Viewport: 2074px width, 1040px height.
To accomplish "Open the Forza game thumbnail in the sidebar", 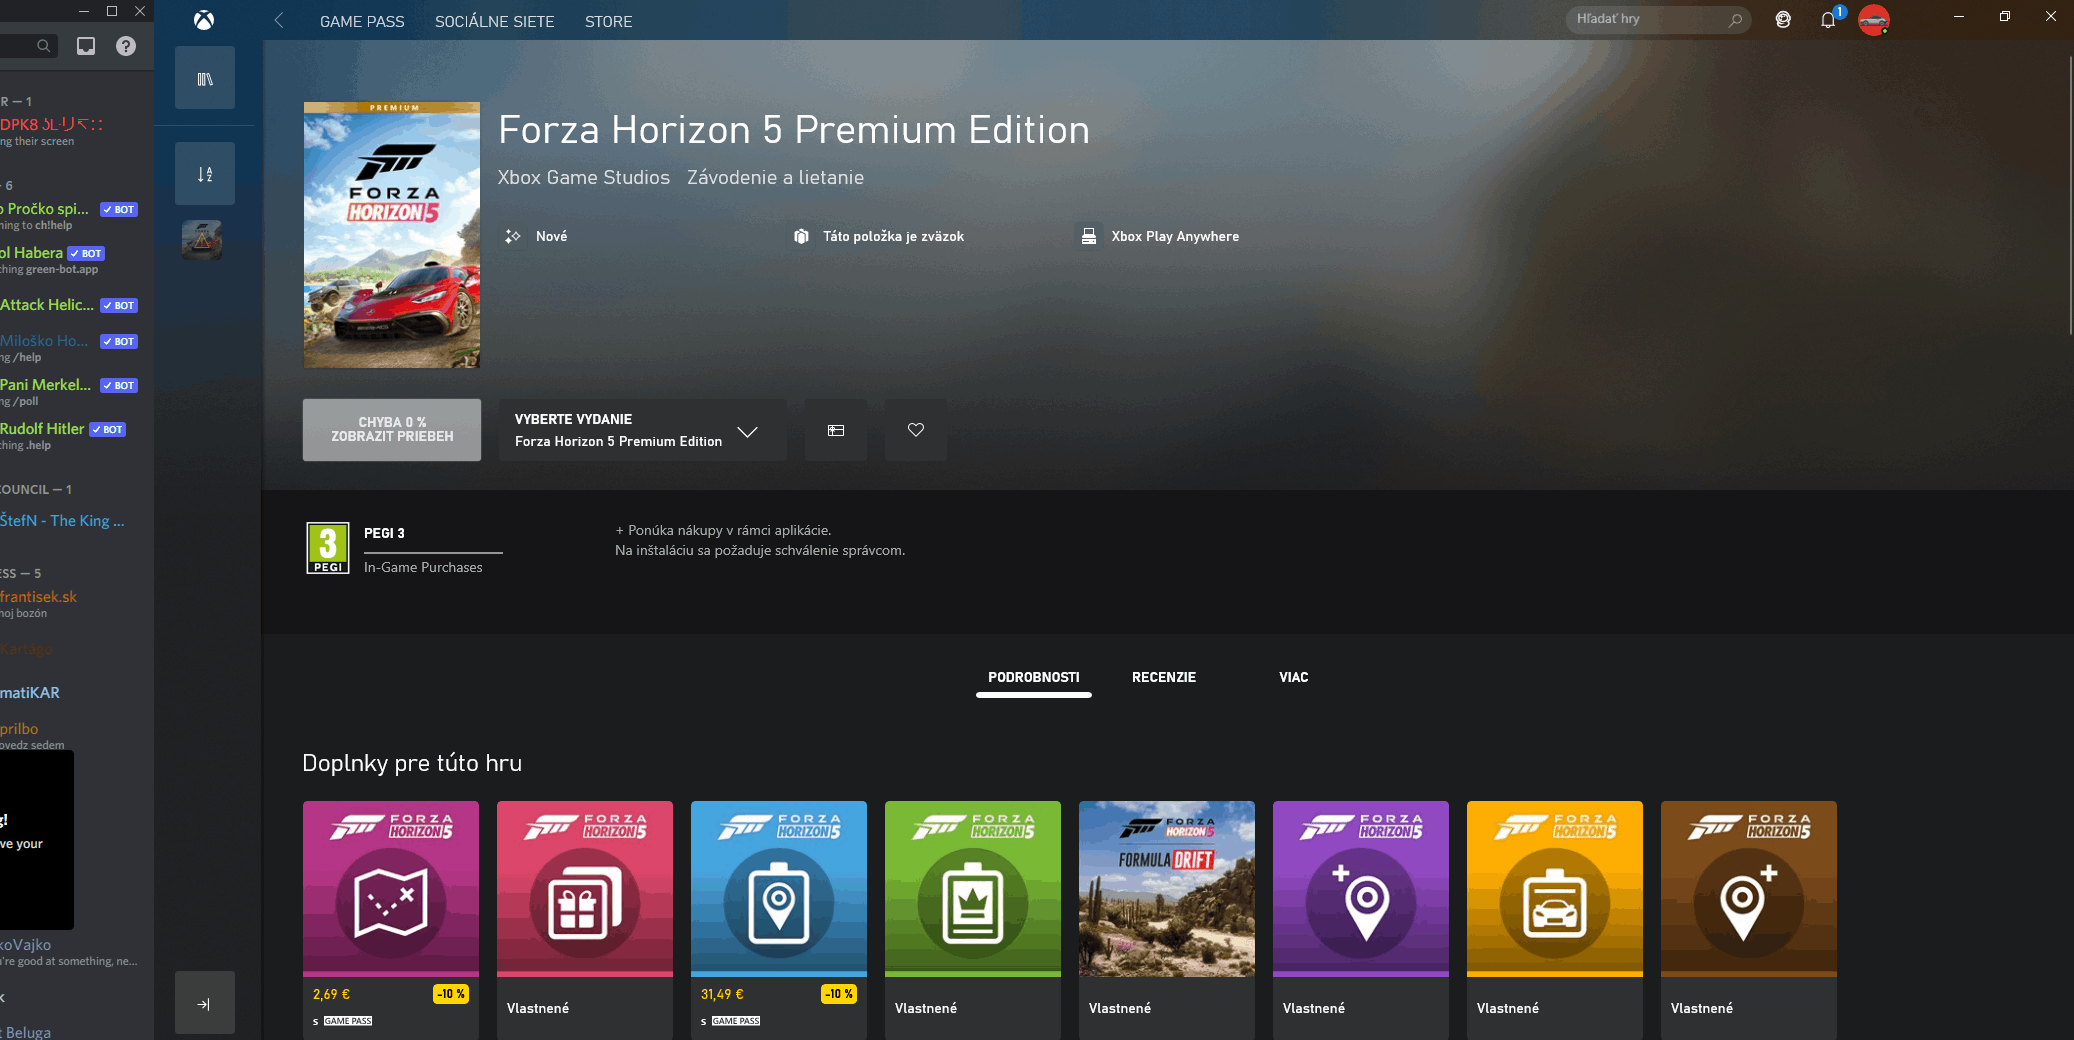I will pos(202,240).
